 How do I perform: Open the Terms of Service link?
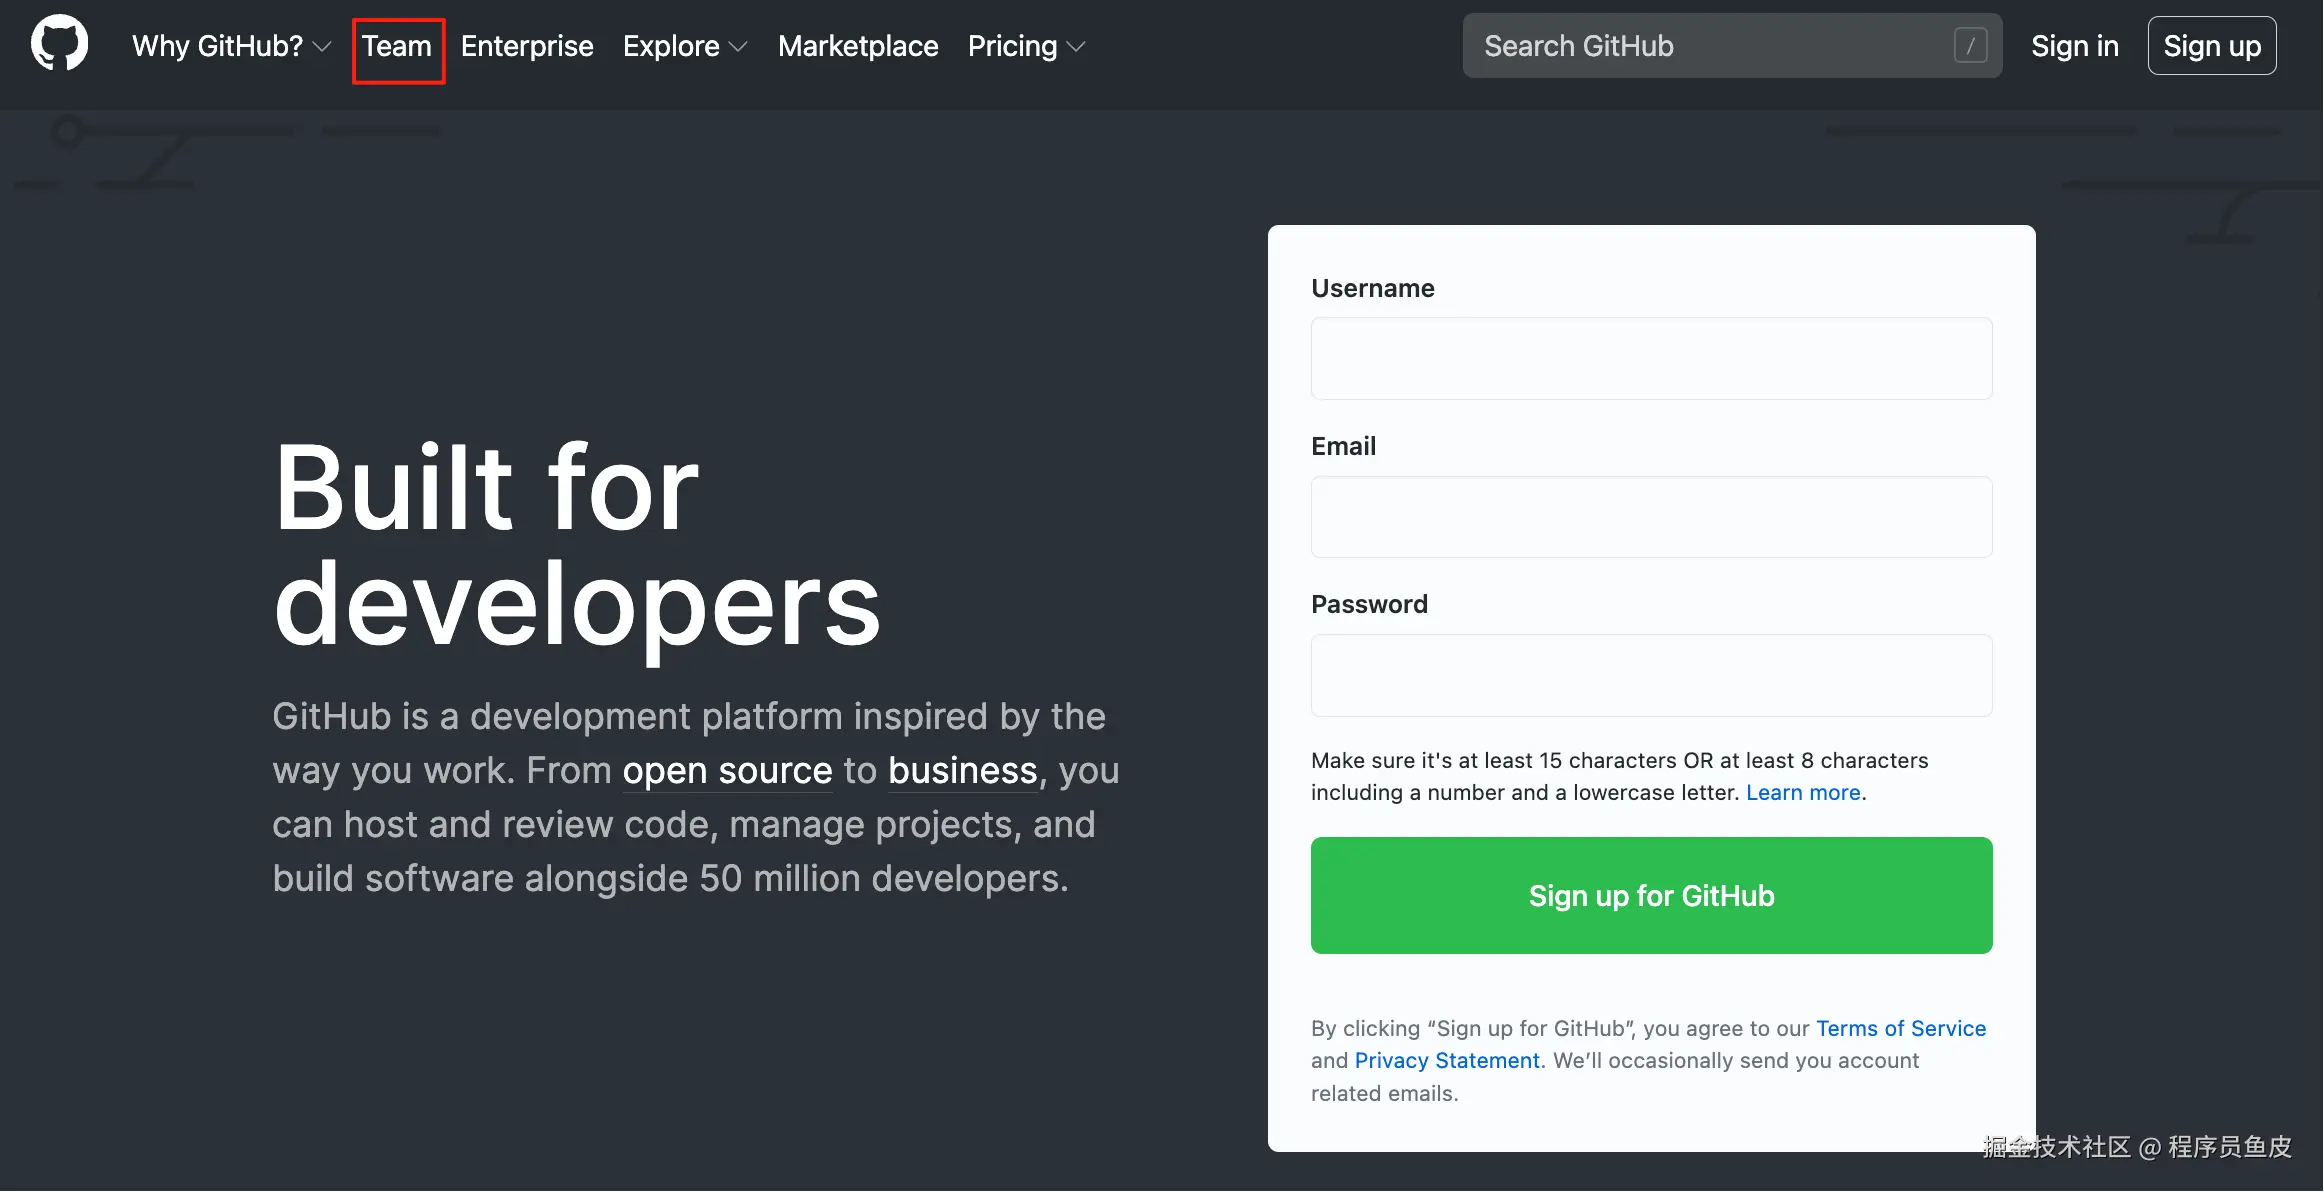tap(1900, 1028)
